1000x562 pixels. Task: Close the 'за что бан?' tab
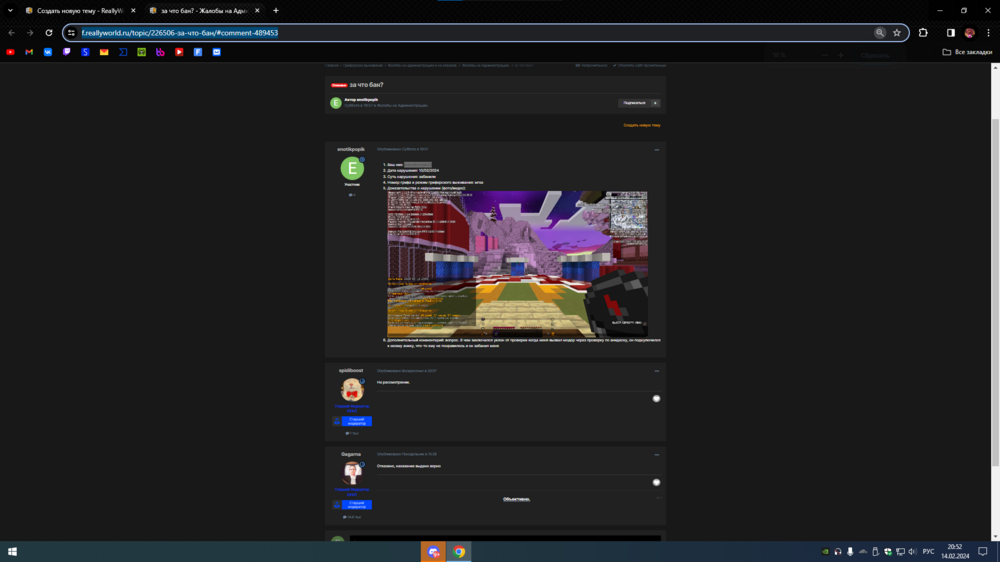pos(257,11)
